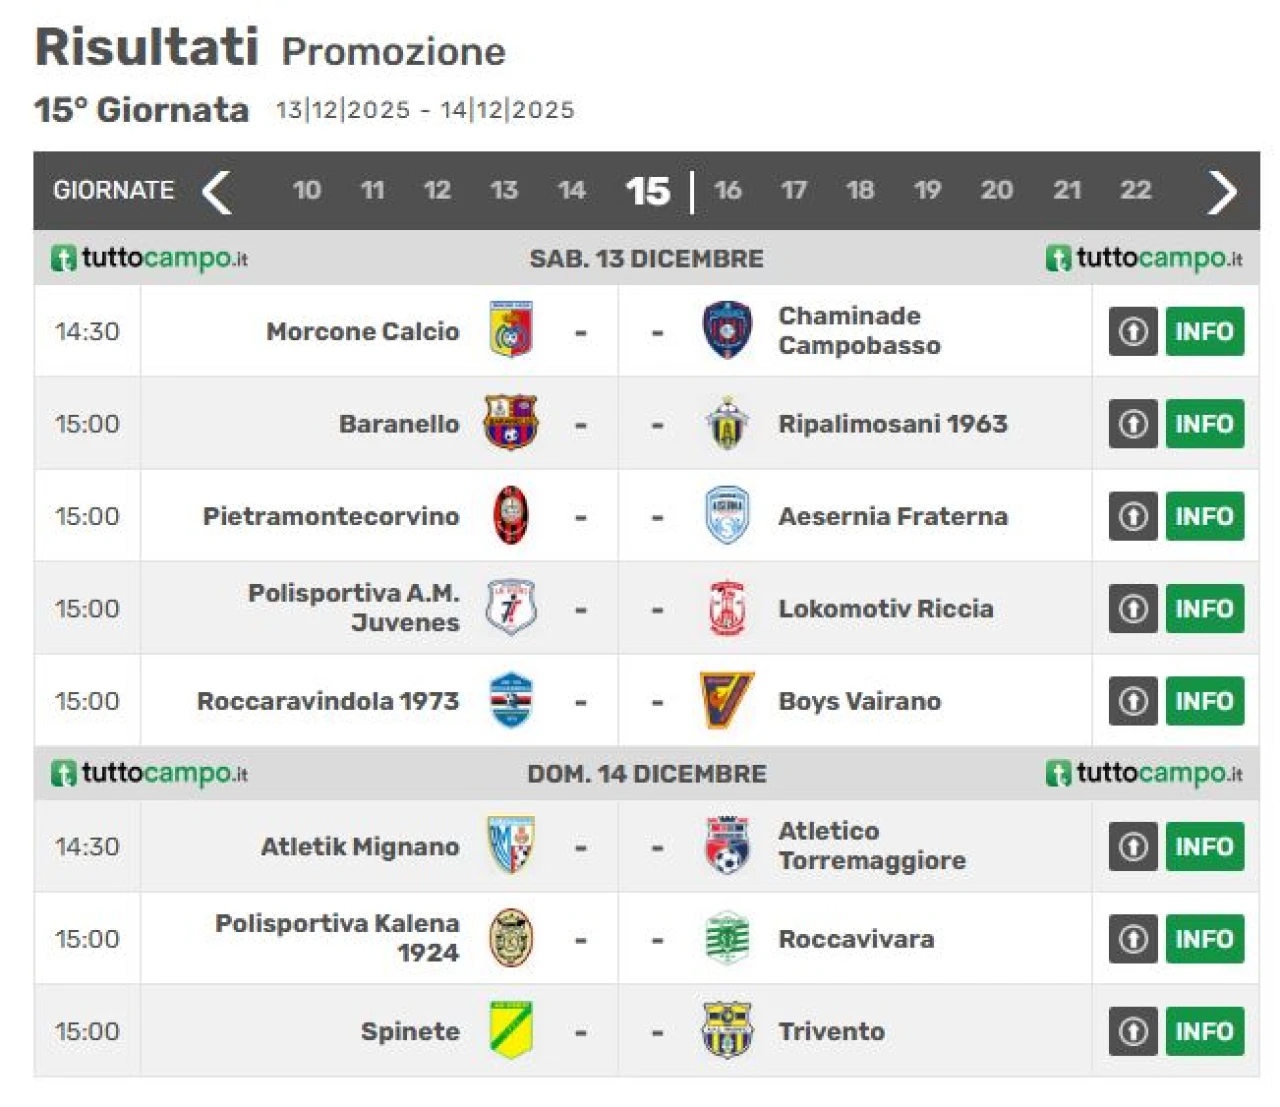
Task: Click the Trivento team crest
Action: click(x=727, y=1030)
